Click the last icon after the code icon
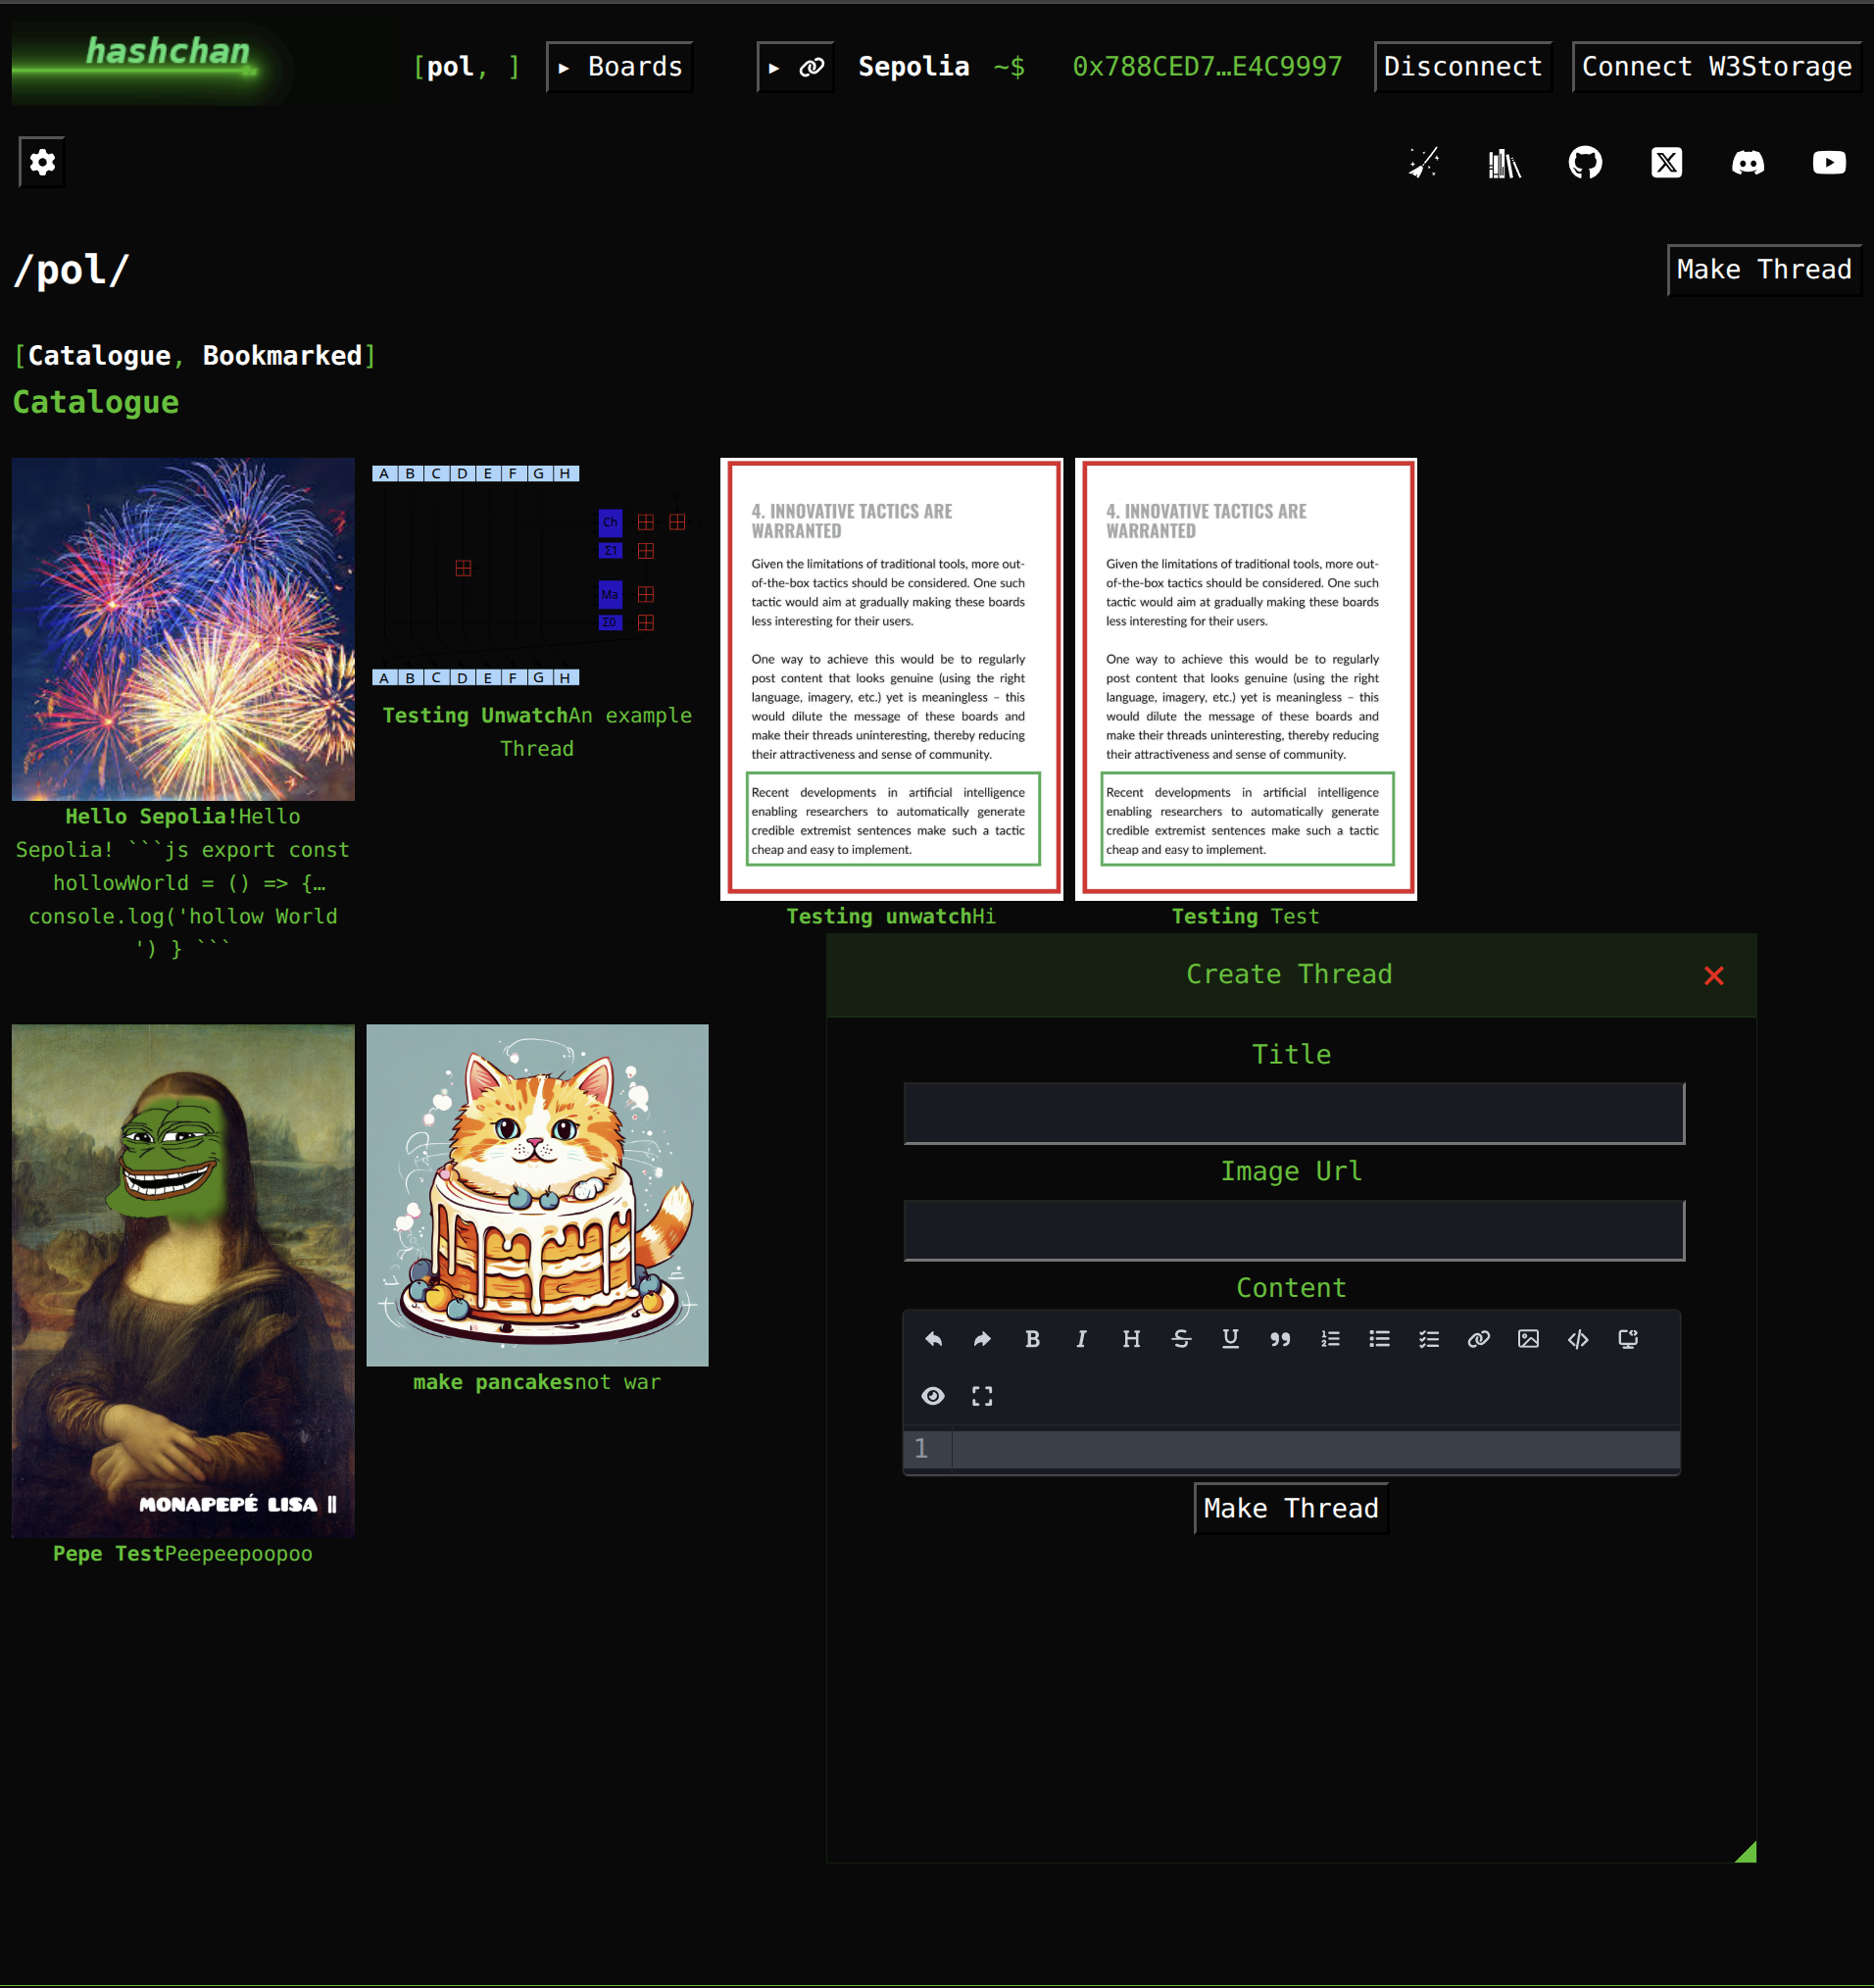The image size is (1874, 1988). pos(1627,1339)
